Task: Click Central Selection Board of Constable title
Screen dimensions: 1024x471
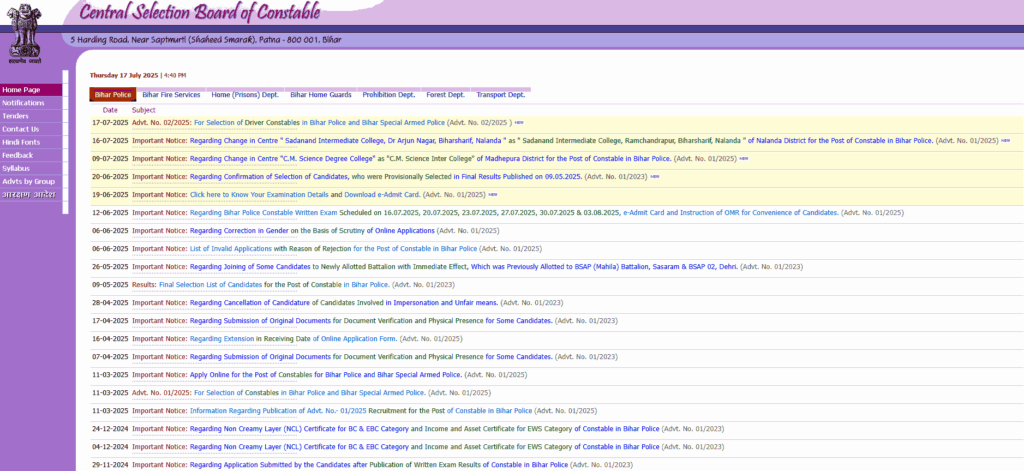Action: 200,12
